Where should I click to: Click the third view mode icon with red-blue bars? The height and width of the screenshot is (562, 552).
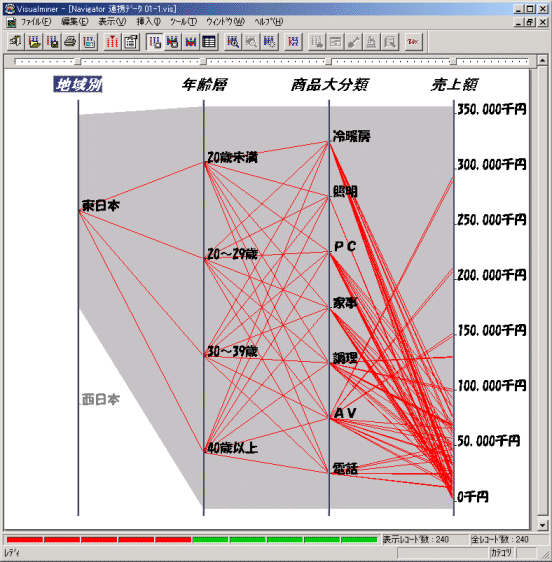191,42
